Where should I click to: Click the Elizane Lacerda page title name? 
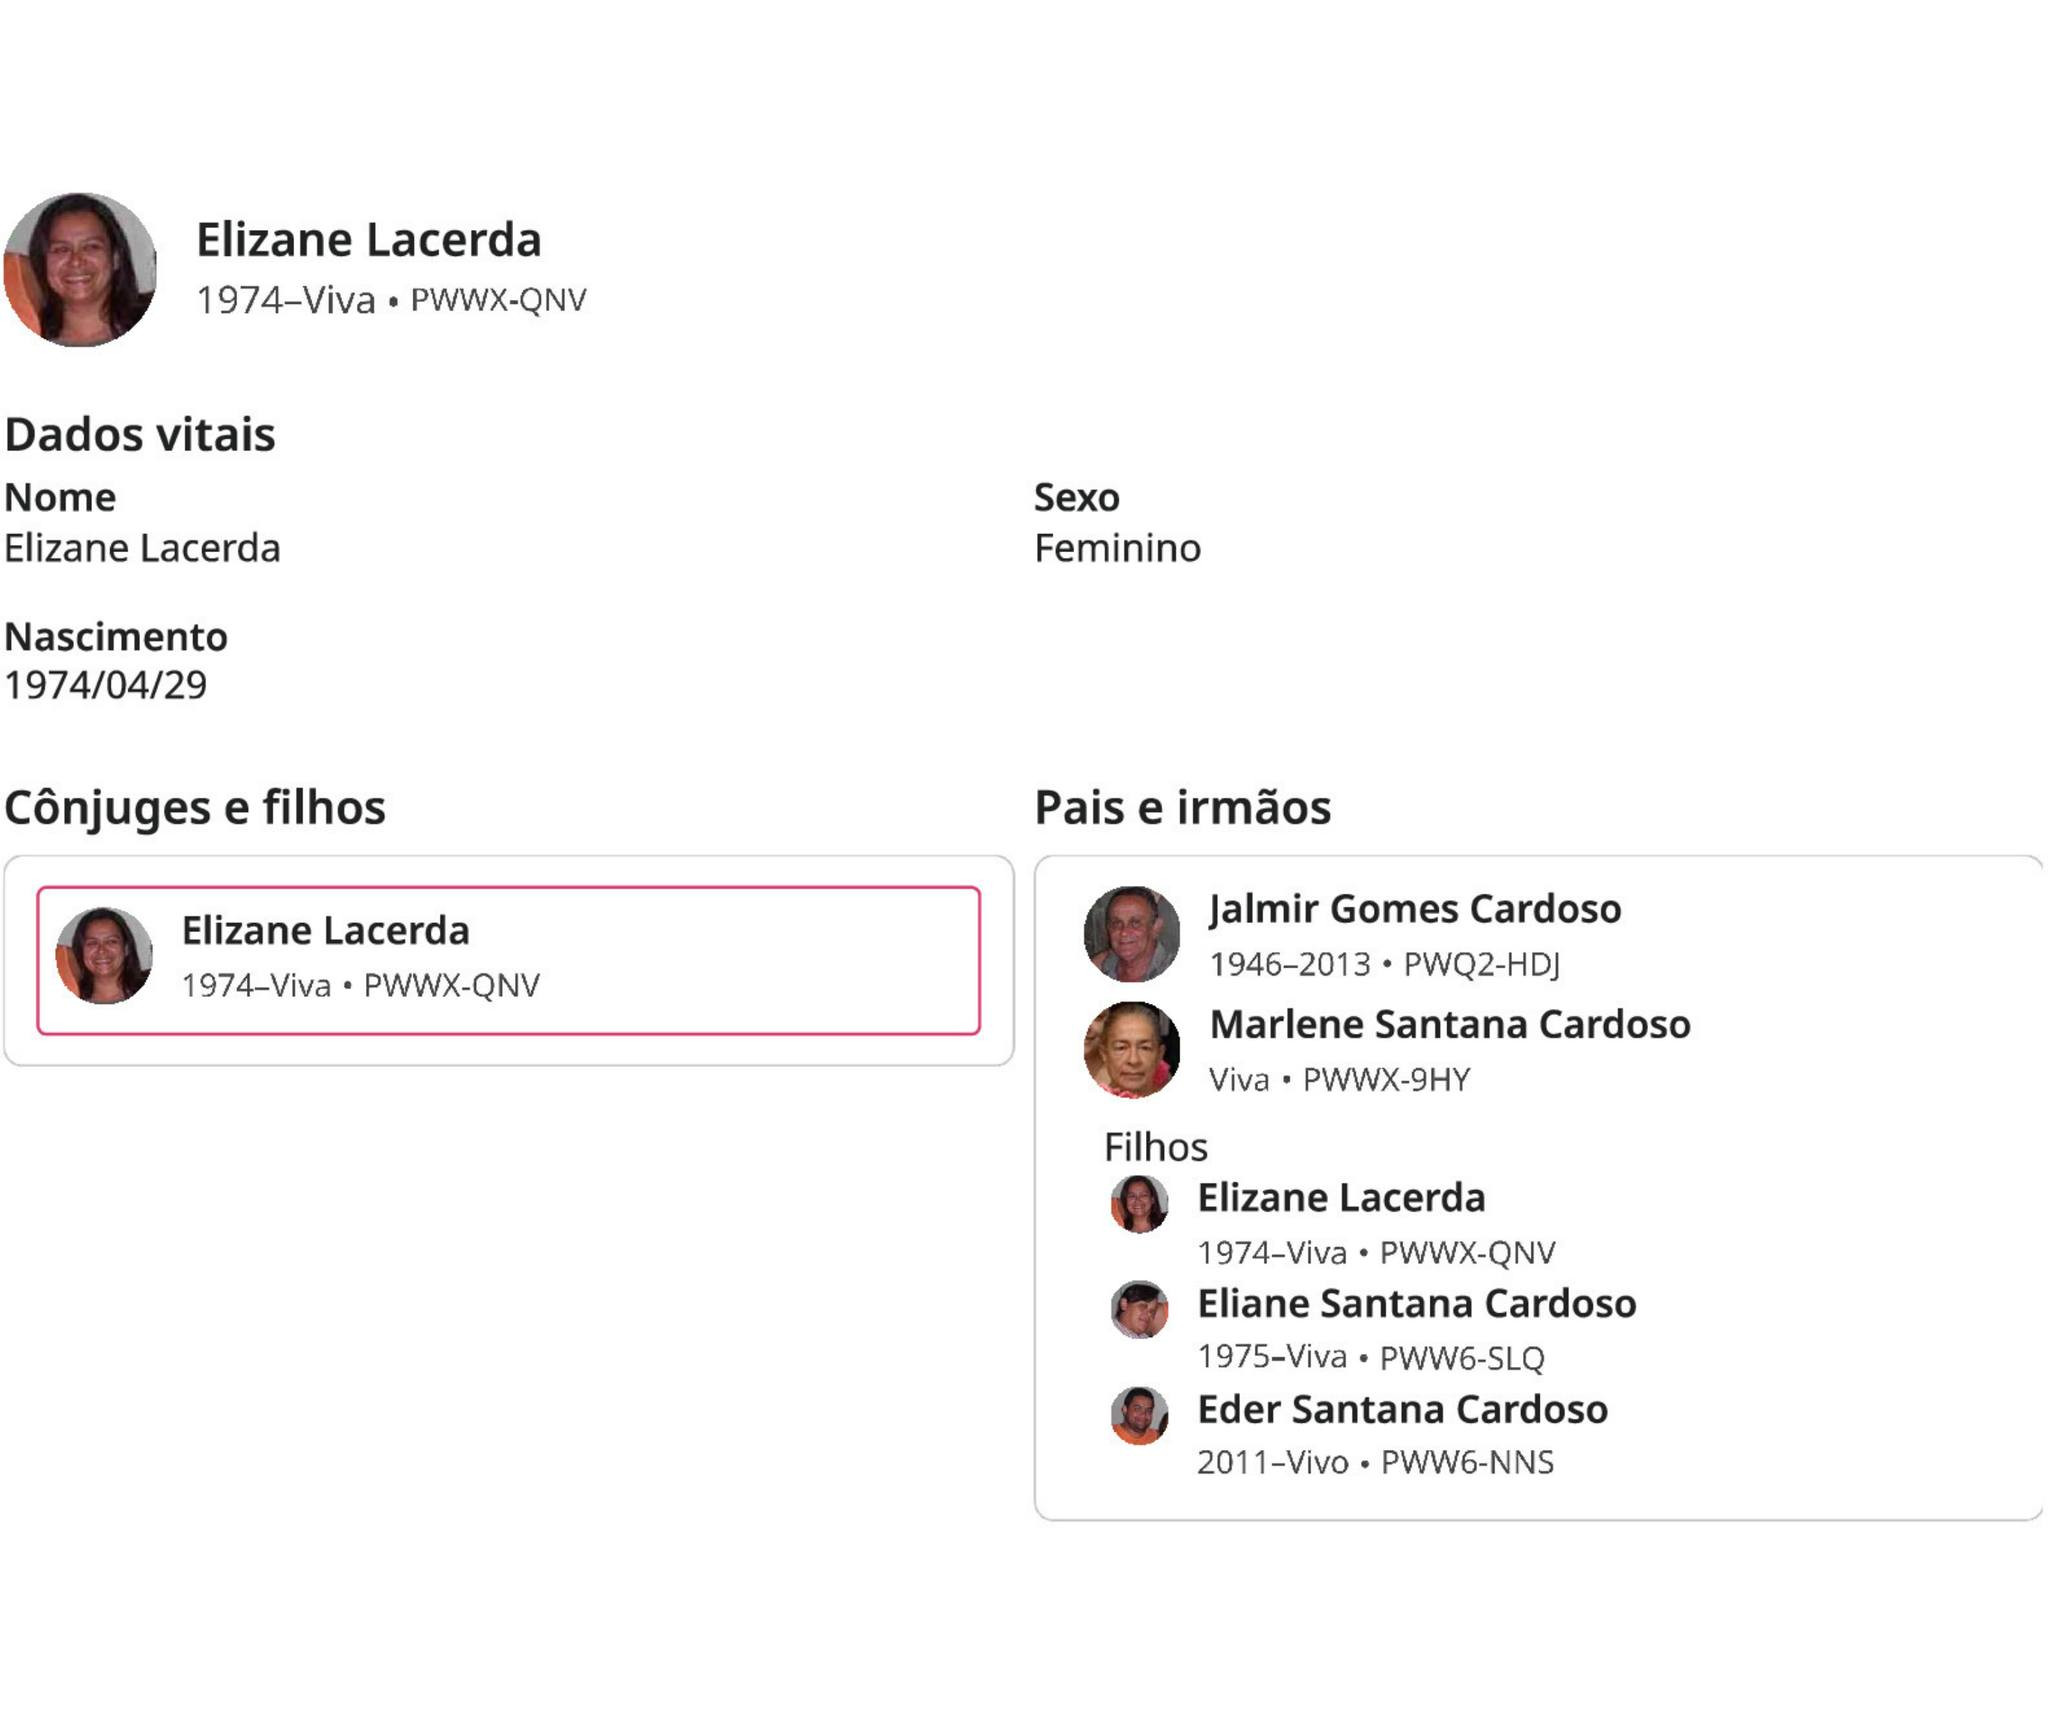pos(368,240)
